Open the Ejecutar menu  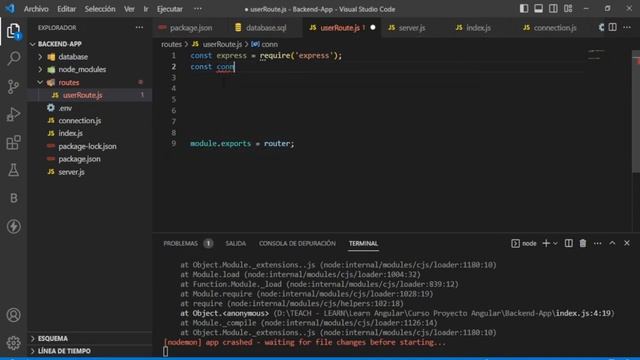pos(170,9)
